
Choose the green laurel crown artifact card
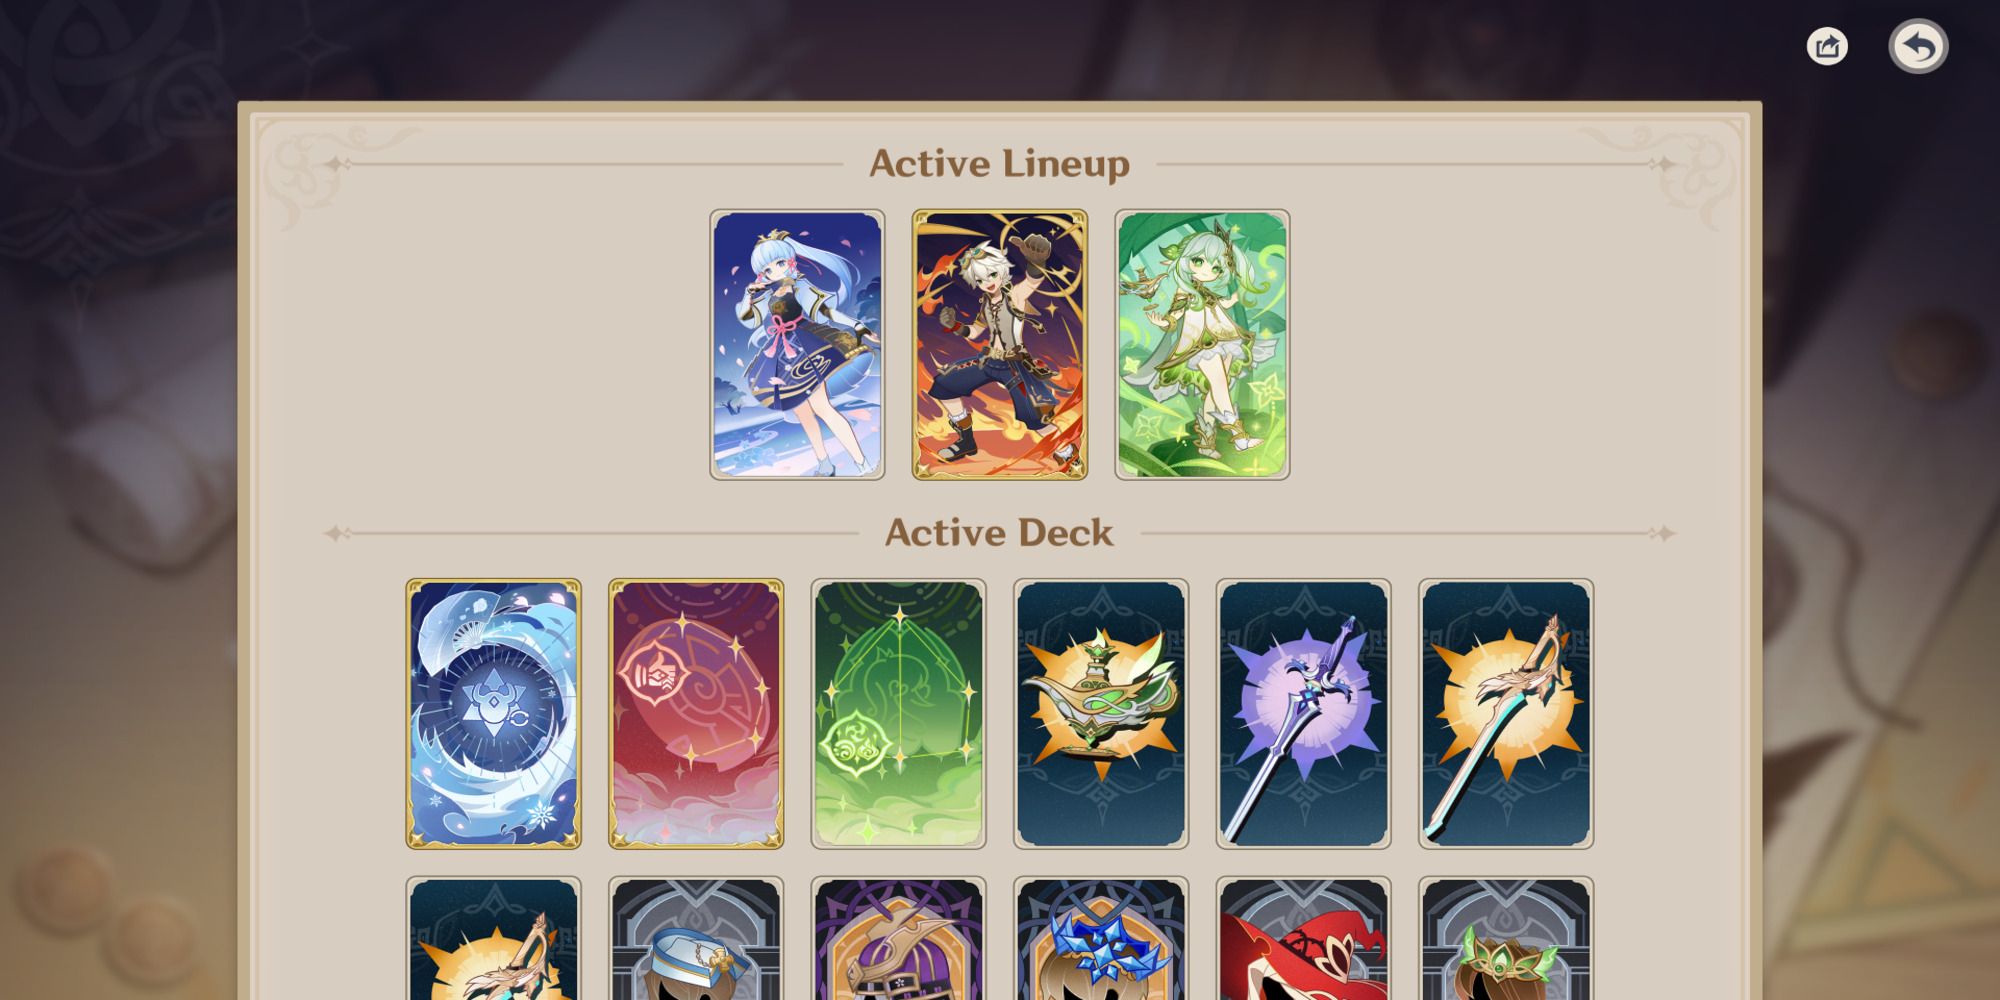(1506, 938)
